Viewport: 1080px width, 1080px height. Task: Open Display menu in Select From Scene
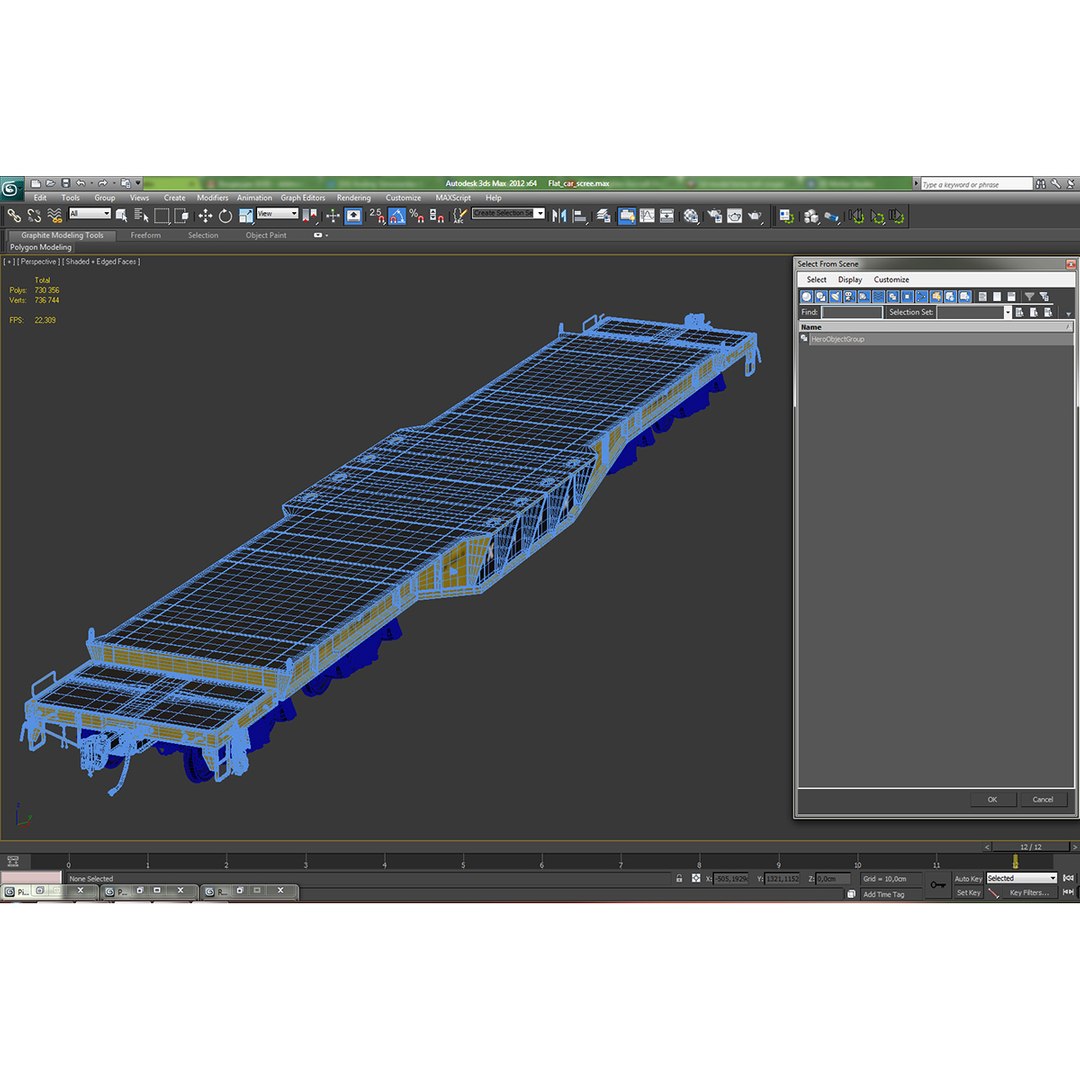[850, 280]
